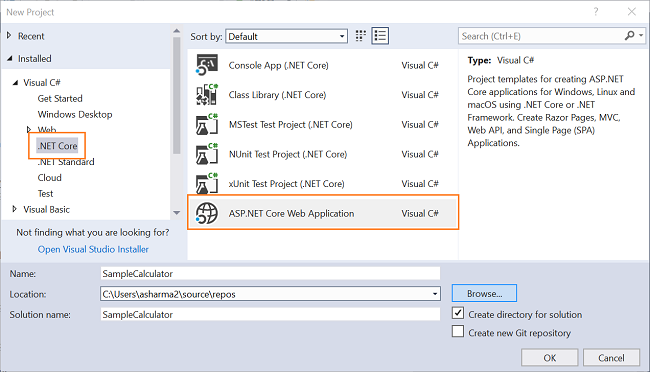Confirm with the OK button
The height and width of the screenshot is (372, 650).
550,357
